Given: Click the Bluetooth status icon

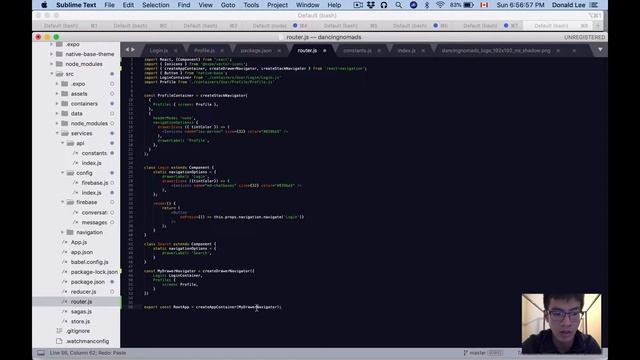Looking at the screenshot, I should (x=427, y=5).
